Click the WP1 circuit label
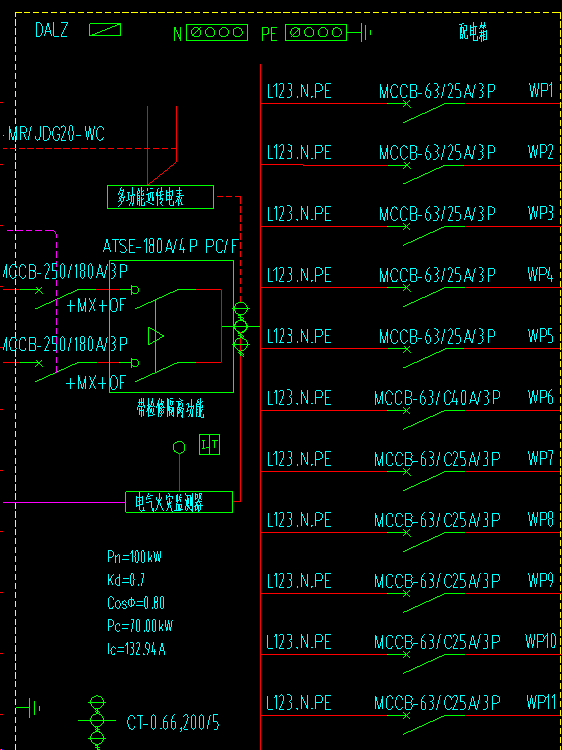This screenshot has height=750, width=562. (x=541, y=90)
